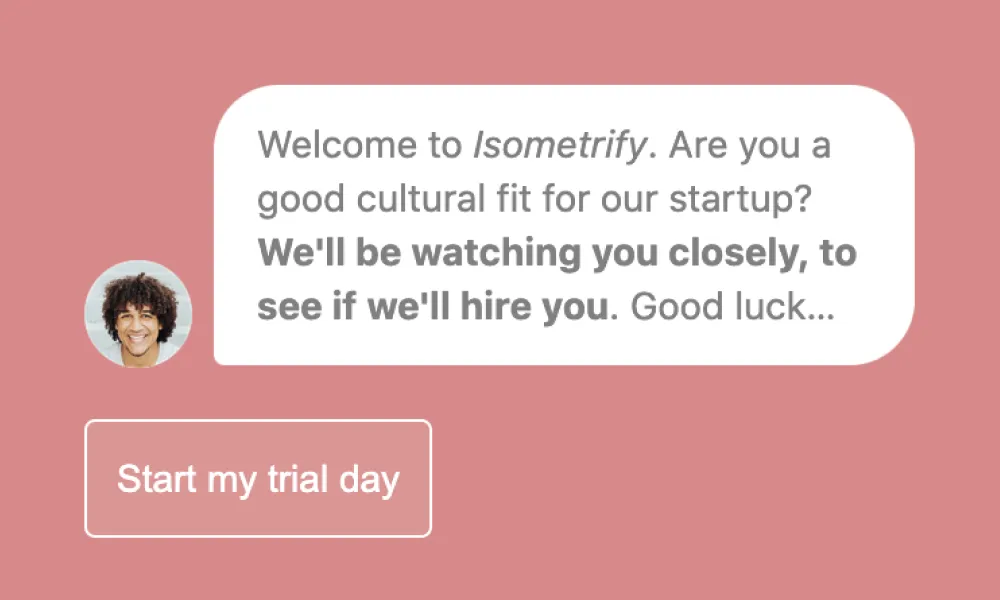The image size is (1000, 600).
Task: Click the word 'trial' on the button
Action: tap(298, 478)
